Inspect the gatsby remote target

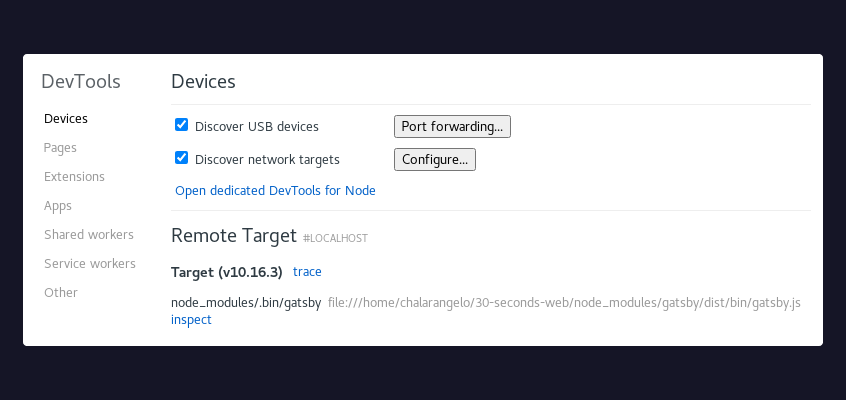pyautogui.click(x=191, y=319)
